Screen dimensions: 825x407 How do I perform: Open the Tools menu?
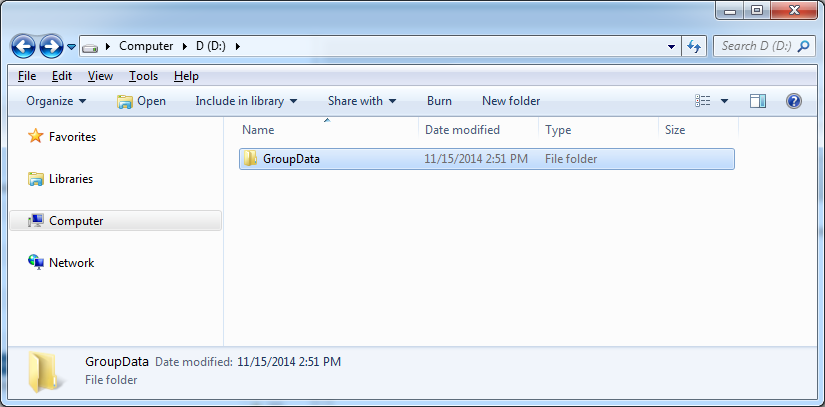point(144,76)
